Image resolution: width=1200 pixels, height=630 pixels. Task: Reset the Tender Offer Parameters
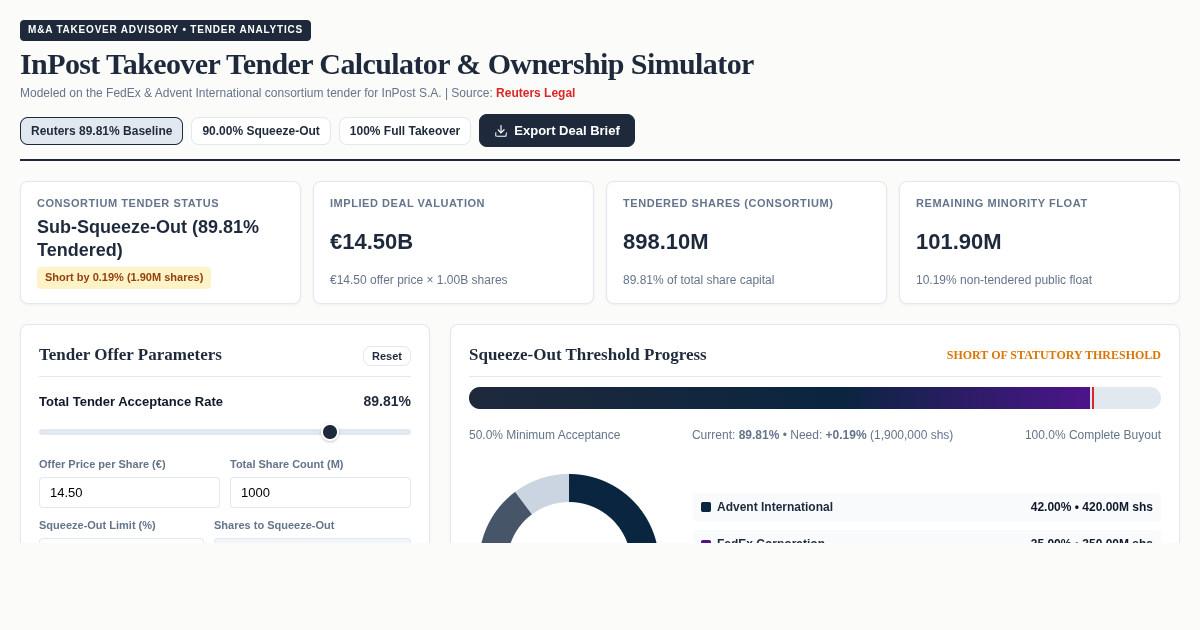click(387, 356)
